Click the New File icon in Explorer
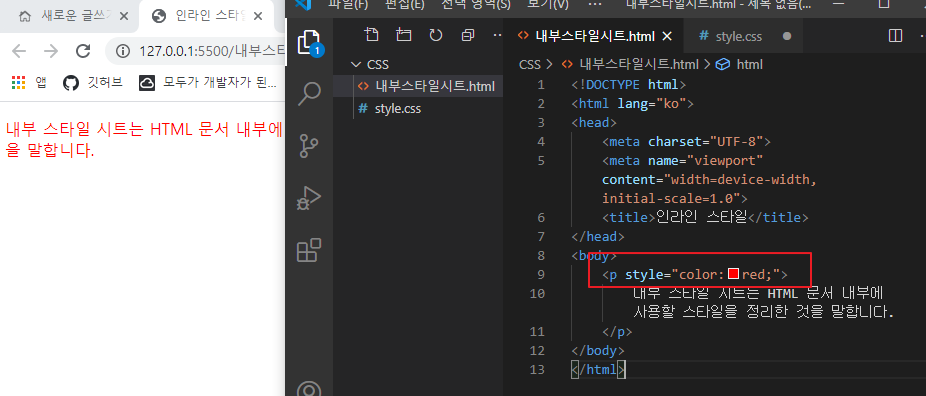Viewport: 926px width, 396px height. click(x=371, y=36)
